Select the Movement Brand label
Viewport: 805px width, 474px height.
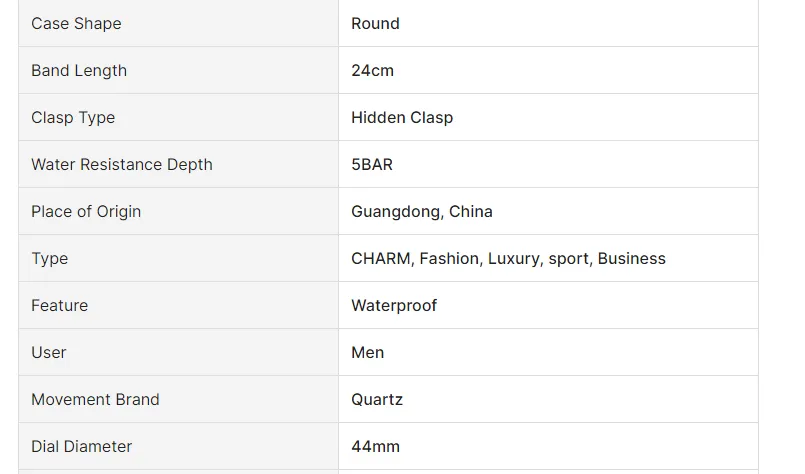pyautogui.click(x=95, y=399)
